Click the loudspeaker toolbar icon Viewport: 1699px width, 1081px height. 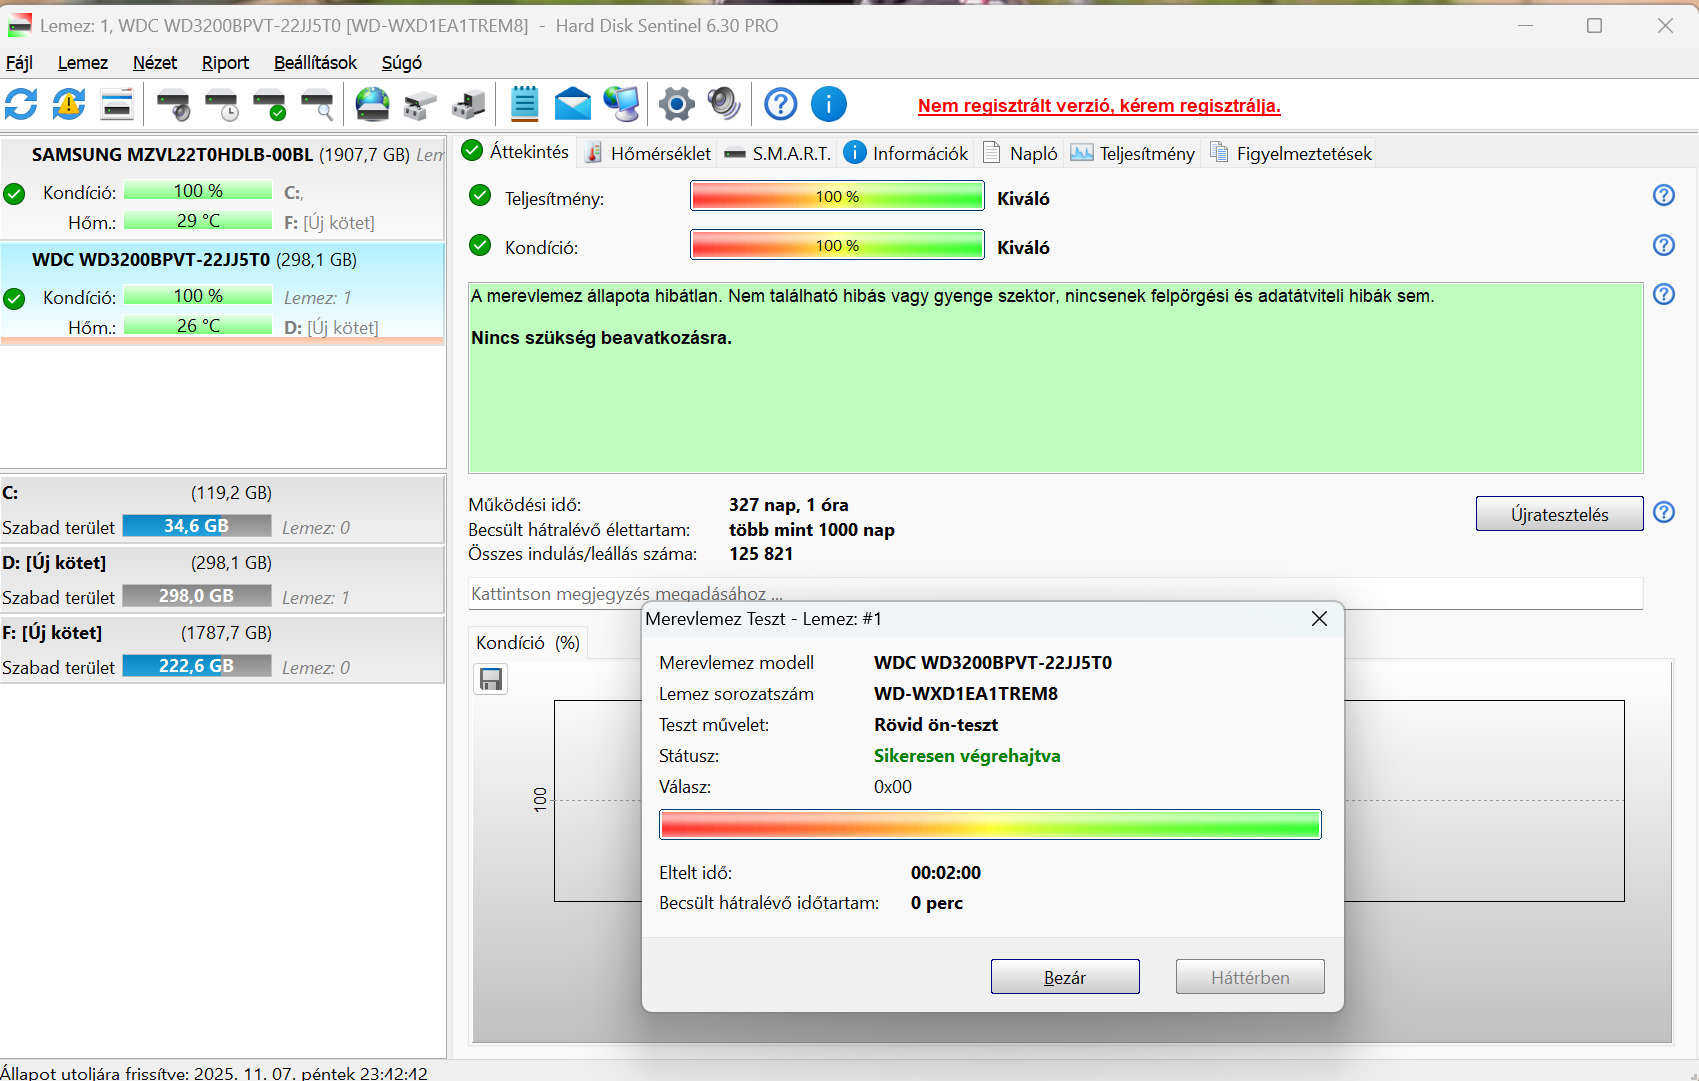click(x=724, y=104)
